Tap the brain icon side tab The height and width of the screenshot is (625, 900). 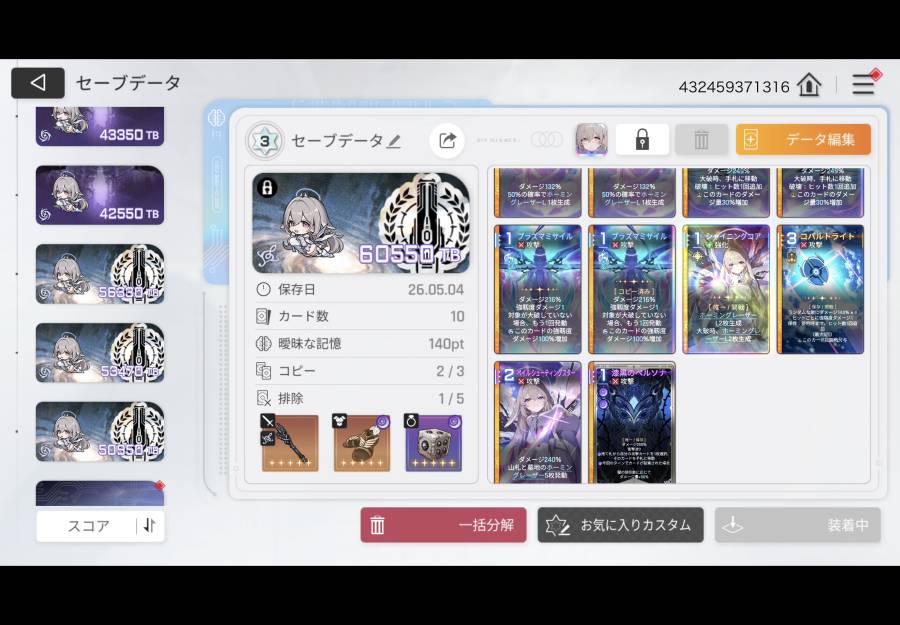point(216,118)
